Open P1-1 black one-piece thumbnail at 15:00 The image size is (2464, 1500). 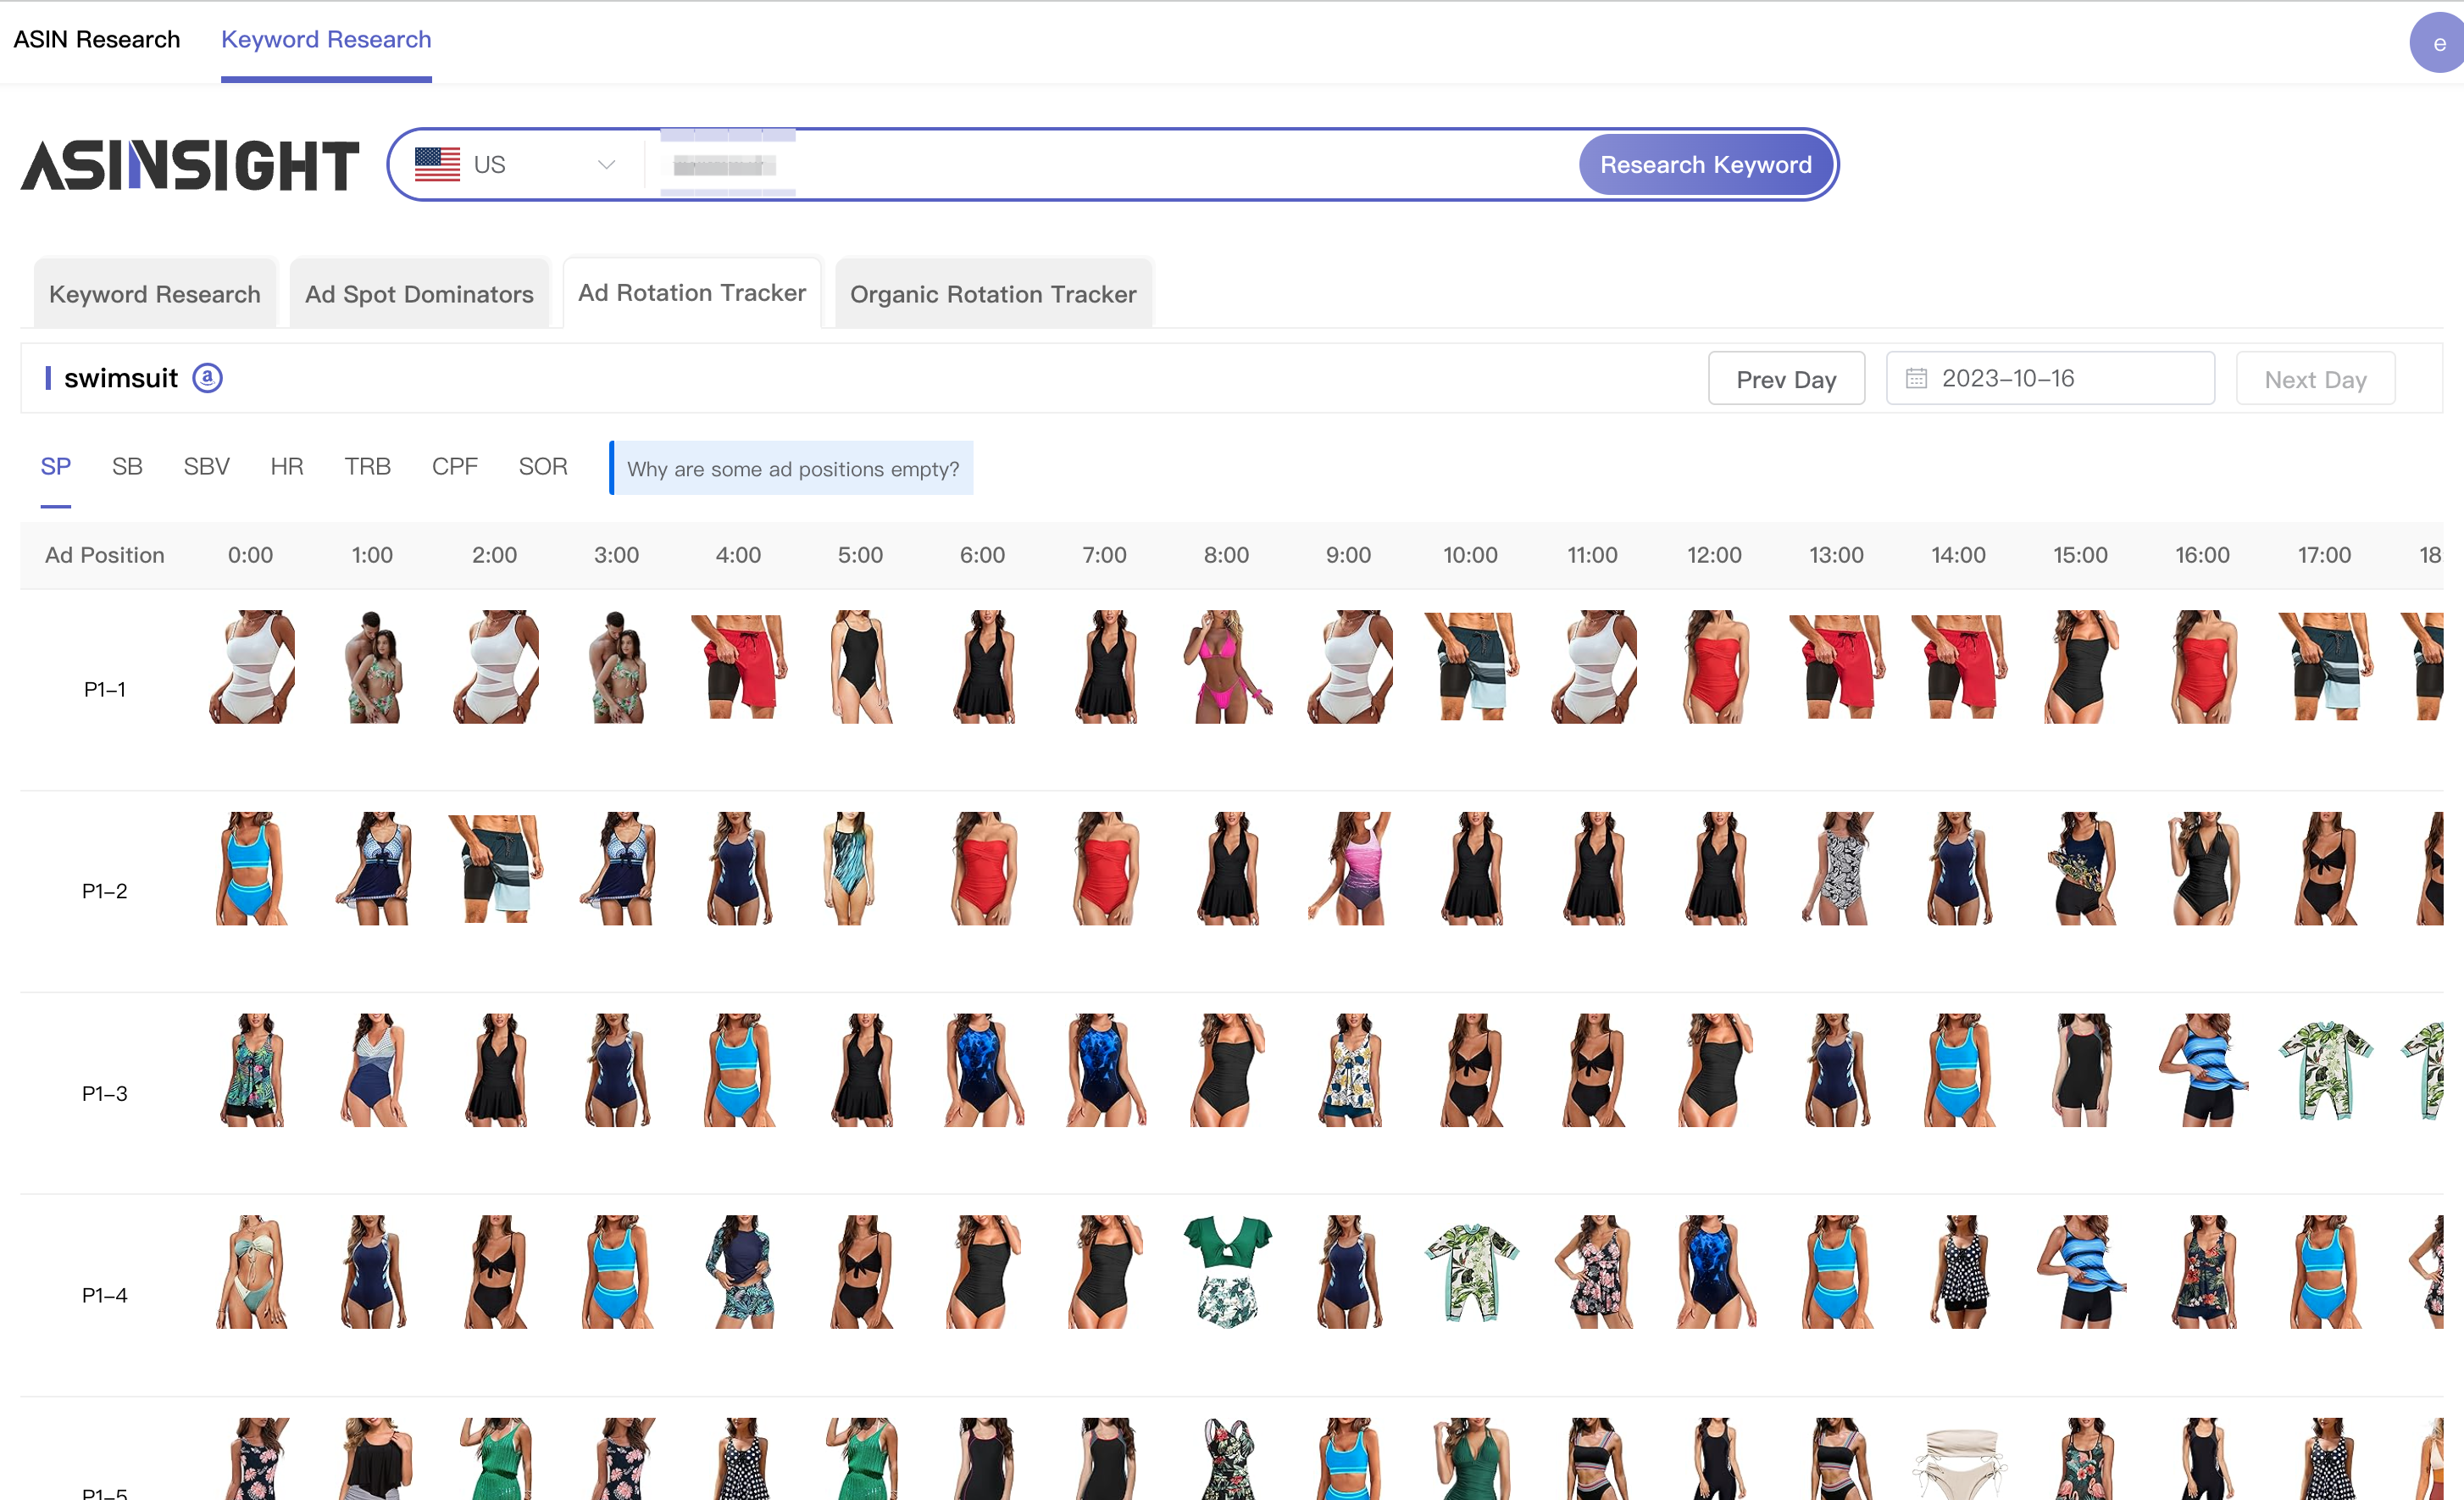2081,667
